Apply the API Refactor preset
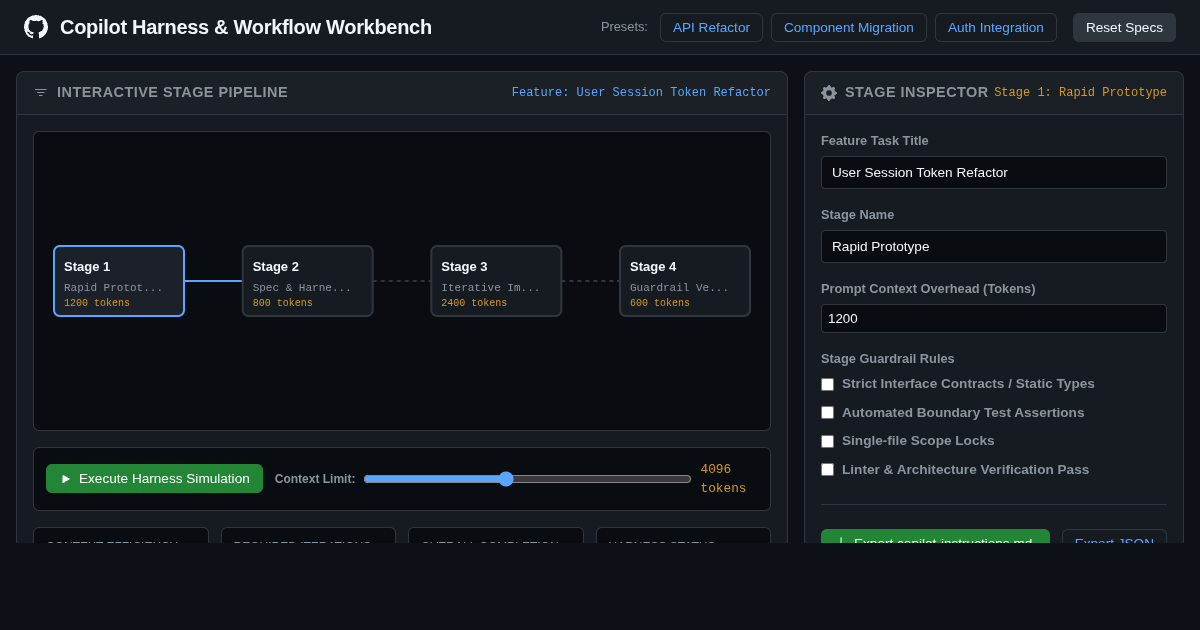 coord(711,27)
